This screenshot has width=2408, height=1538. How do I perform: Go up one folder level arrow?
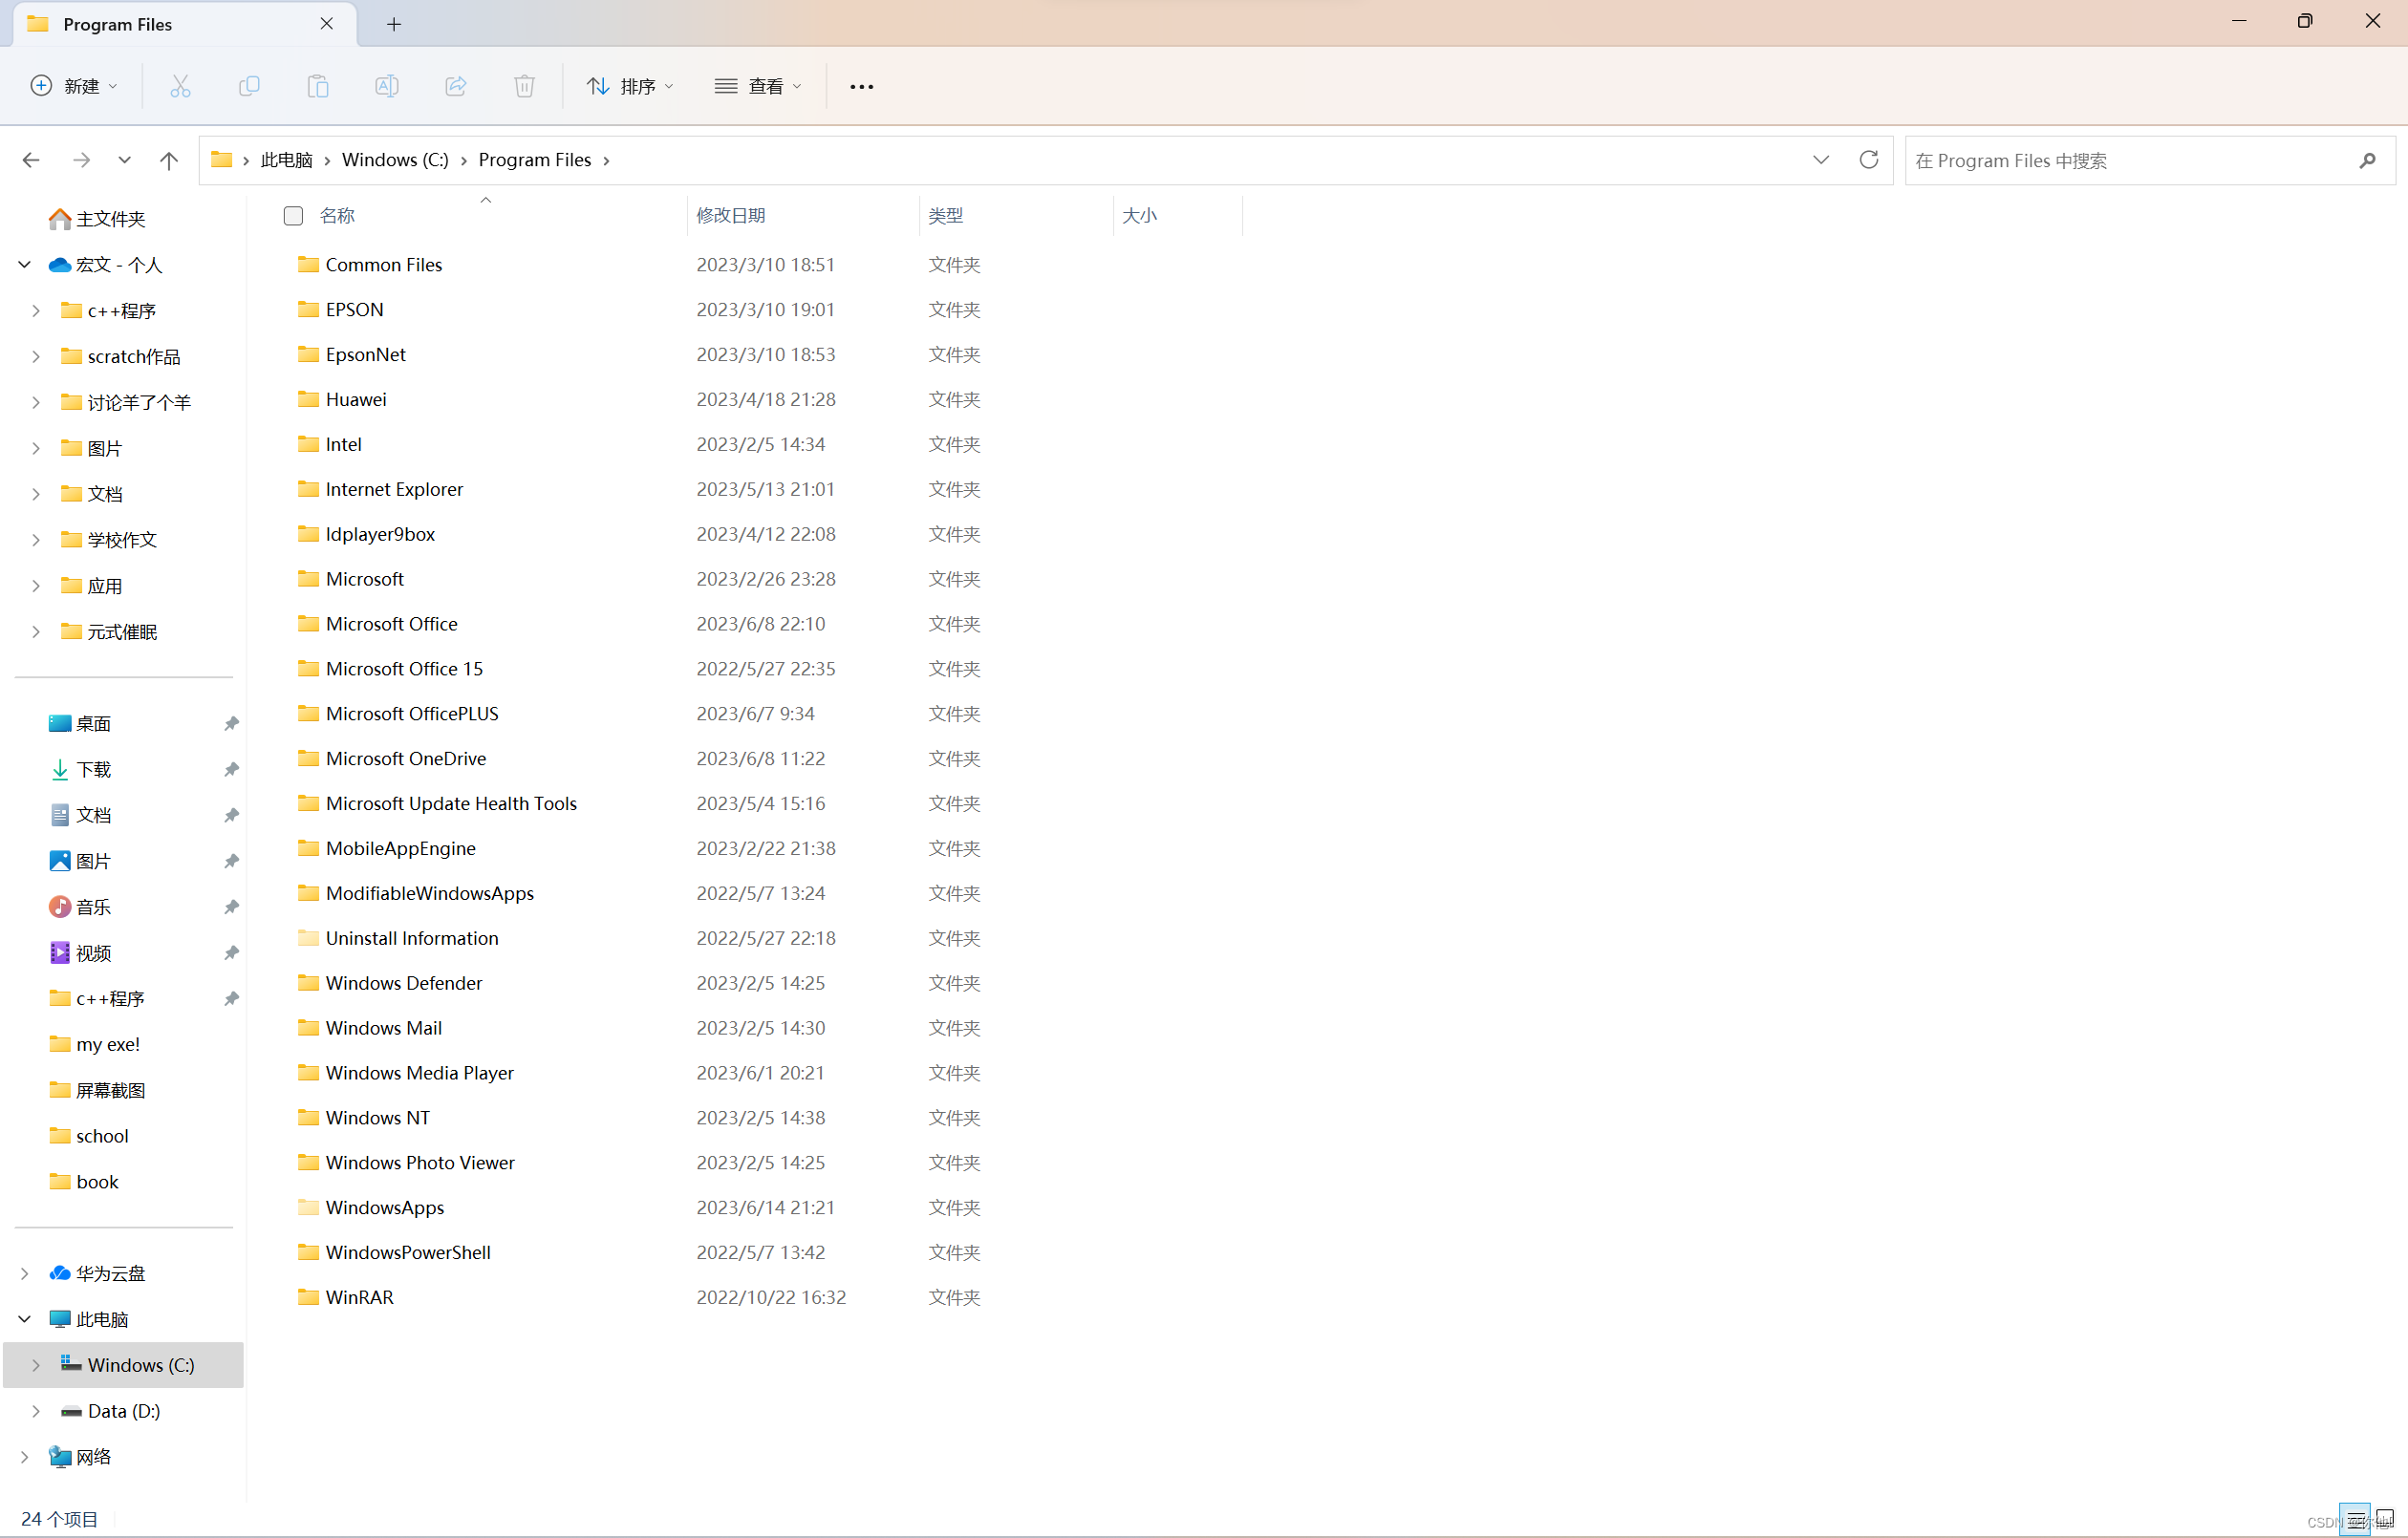pos(169,160)
